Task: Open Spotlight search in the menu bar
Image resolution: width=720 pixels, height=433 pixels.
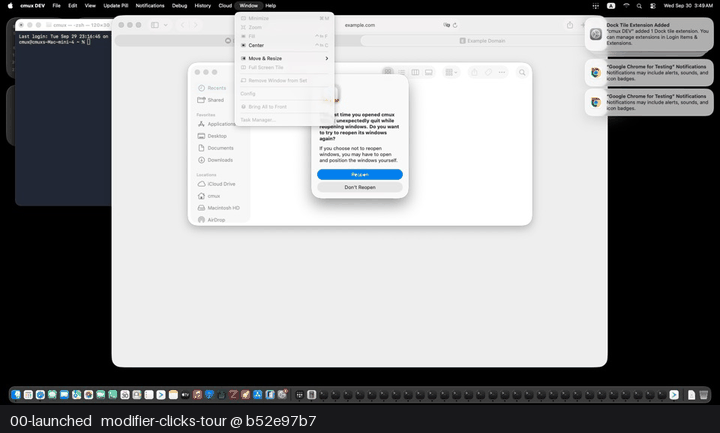Action: tap(639, 6)
